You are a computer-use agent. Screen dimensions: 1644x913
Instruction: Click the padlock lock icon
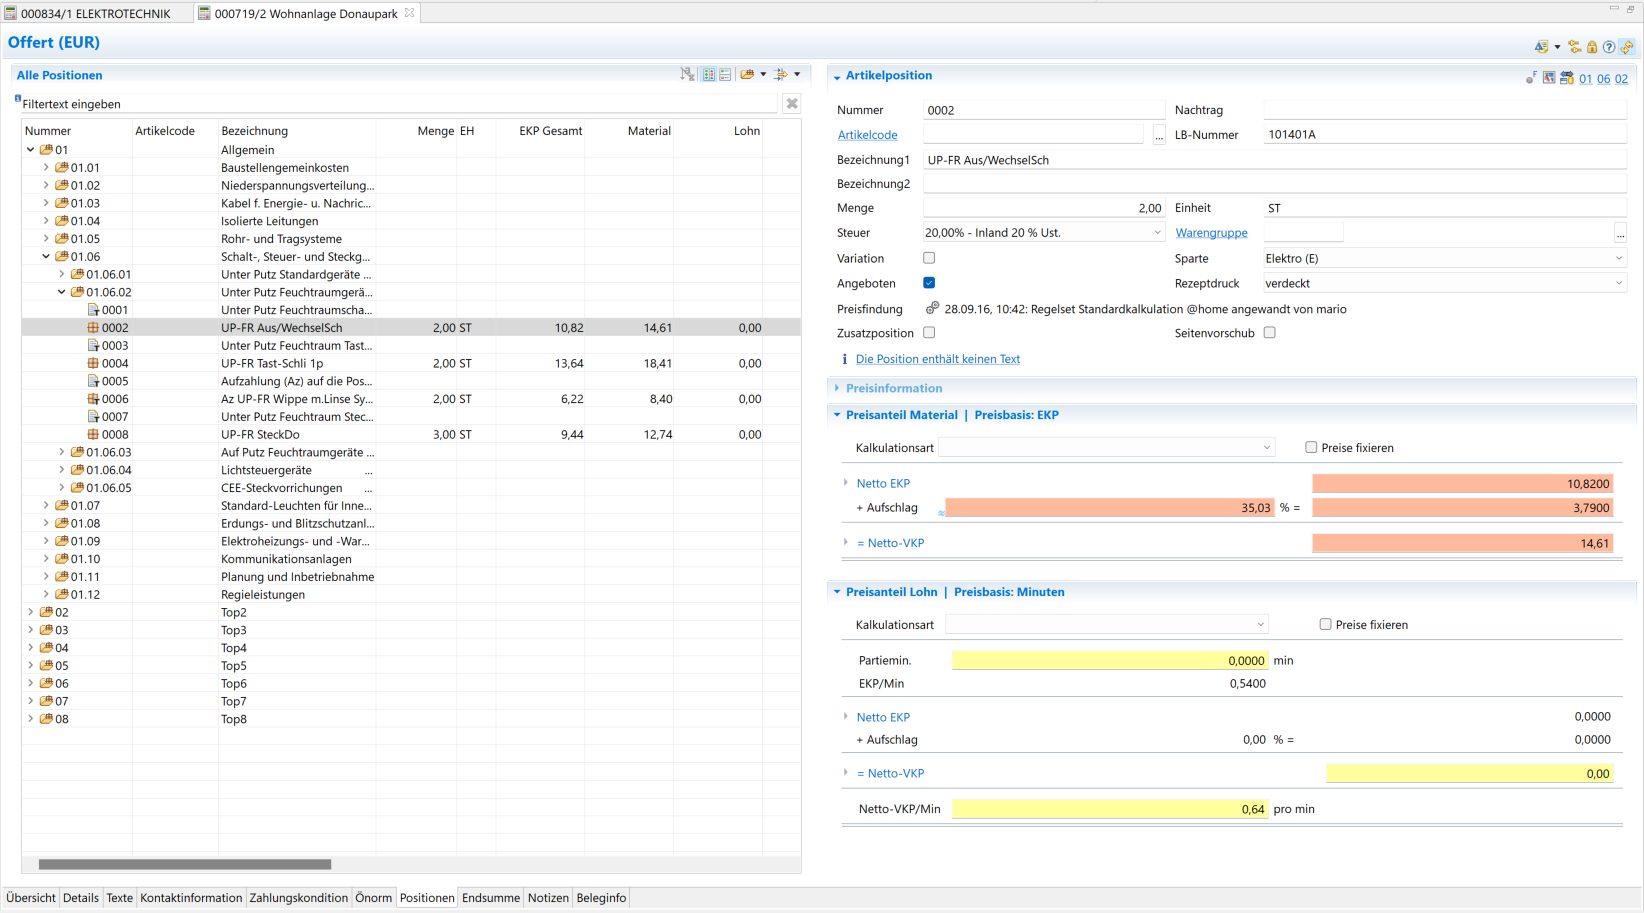(1592, 47)
